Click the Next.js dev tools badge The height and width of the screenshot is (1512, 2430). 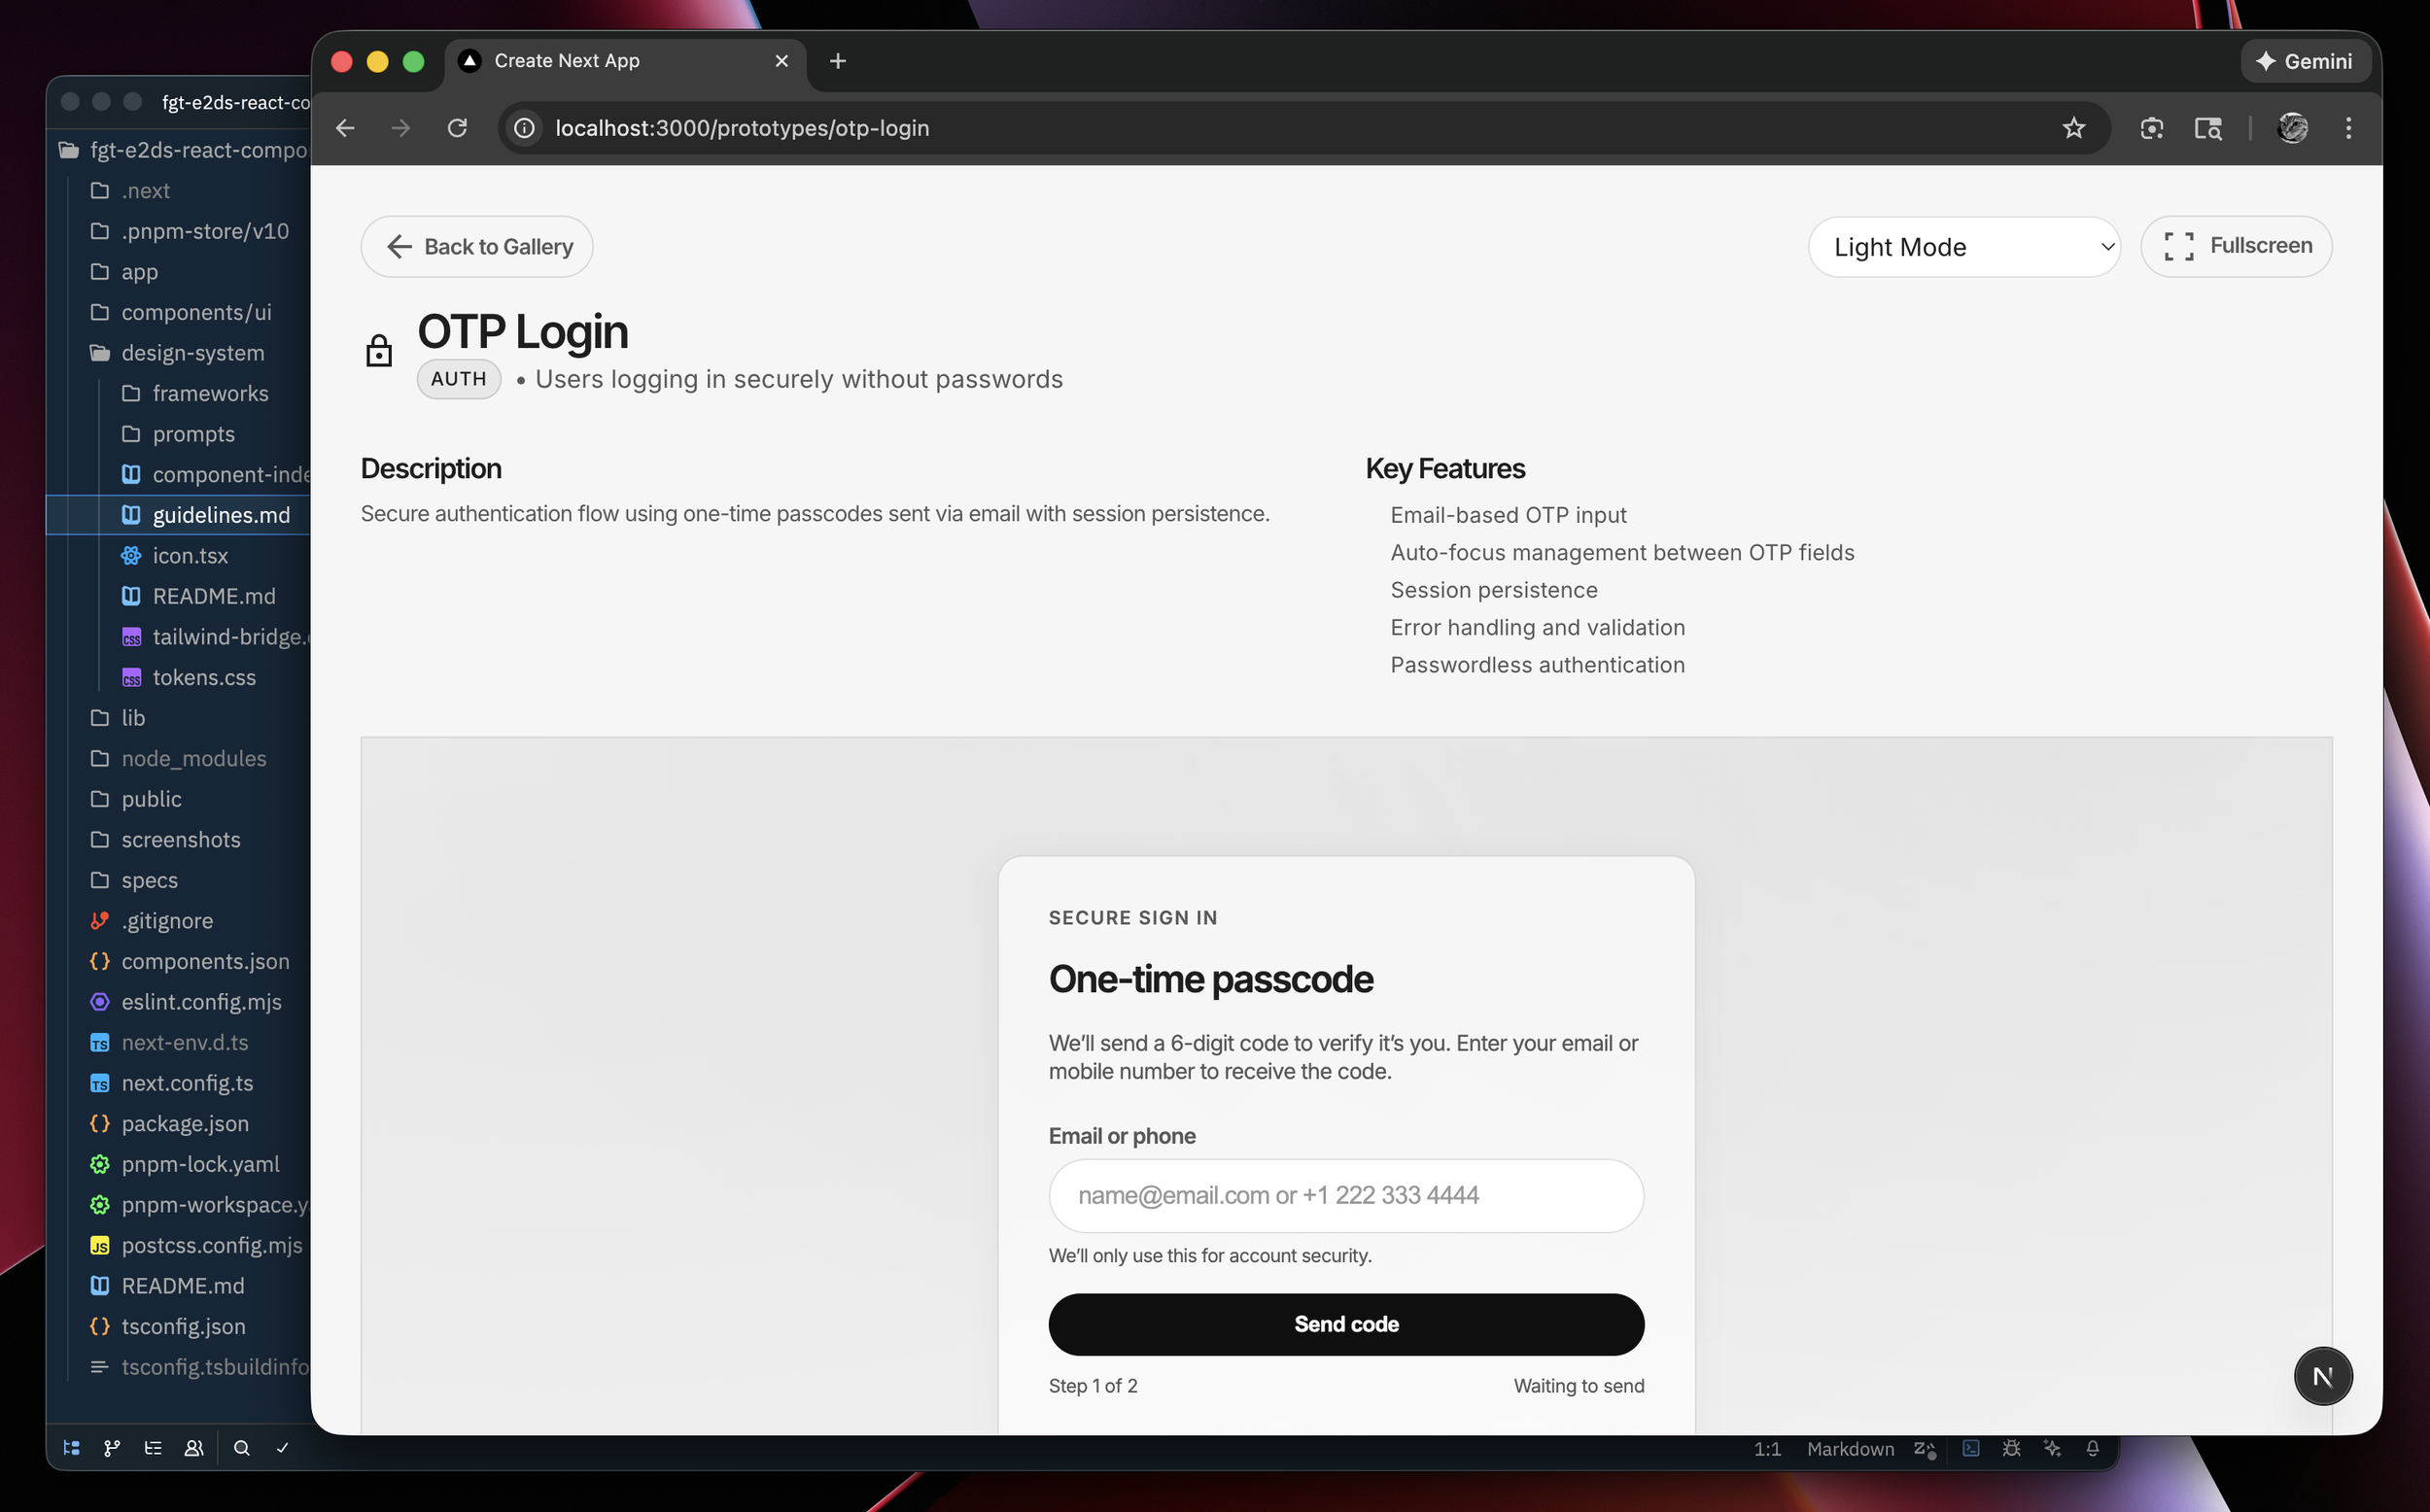2321,1376
